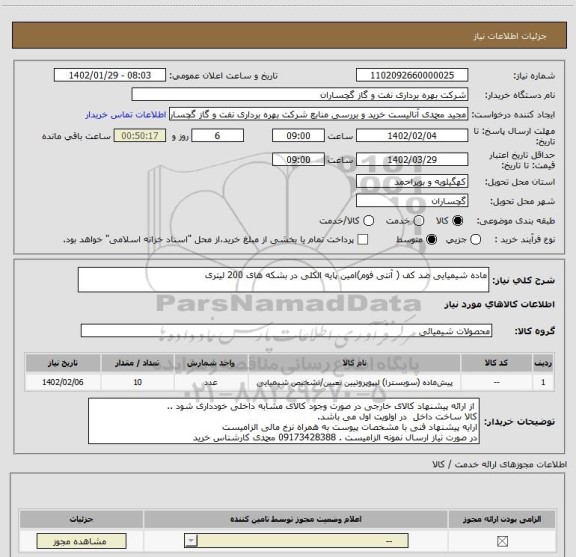
Task: Click the unit cell عدد
Action: 211,382
